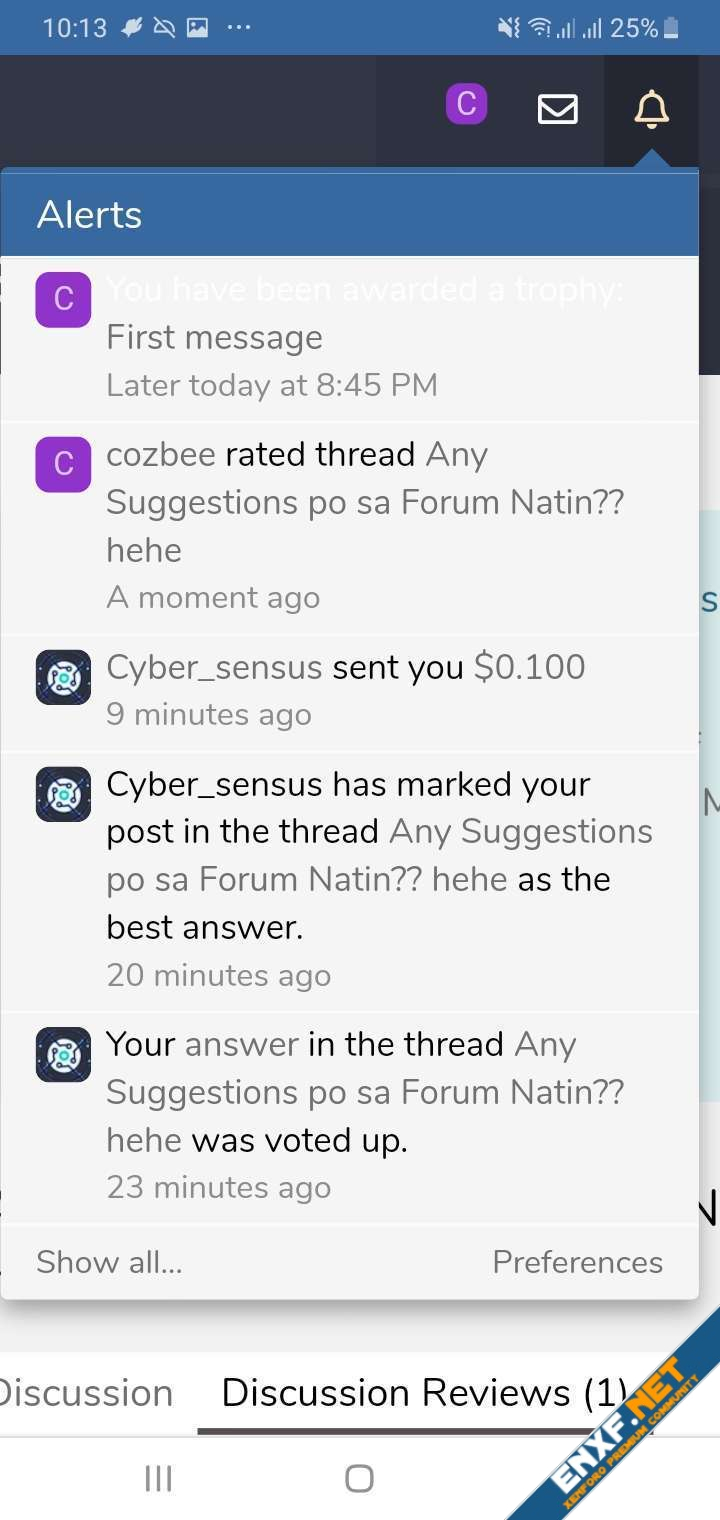
Task: Open the cozbee username link
Action: [x=161, y=454]
